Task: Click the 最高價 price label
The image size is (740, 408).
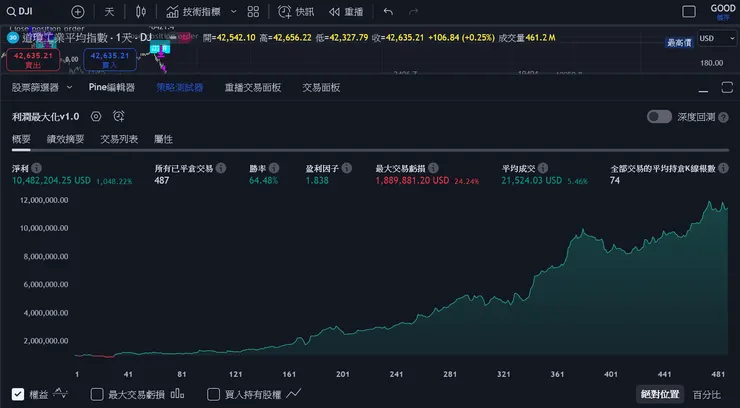Action: click(679, 43)
